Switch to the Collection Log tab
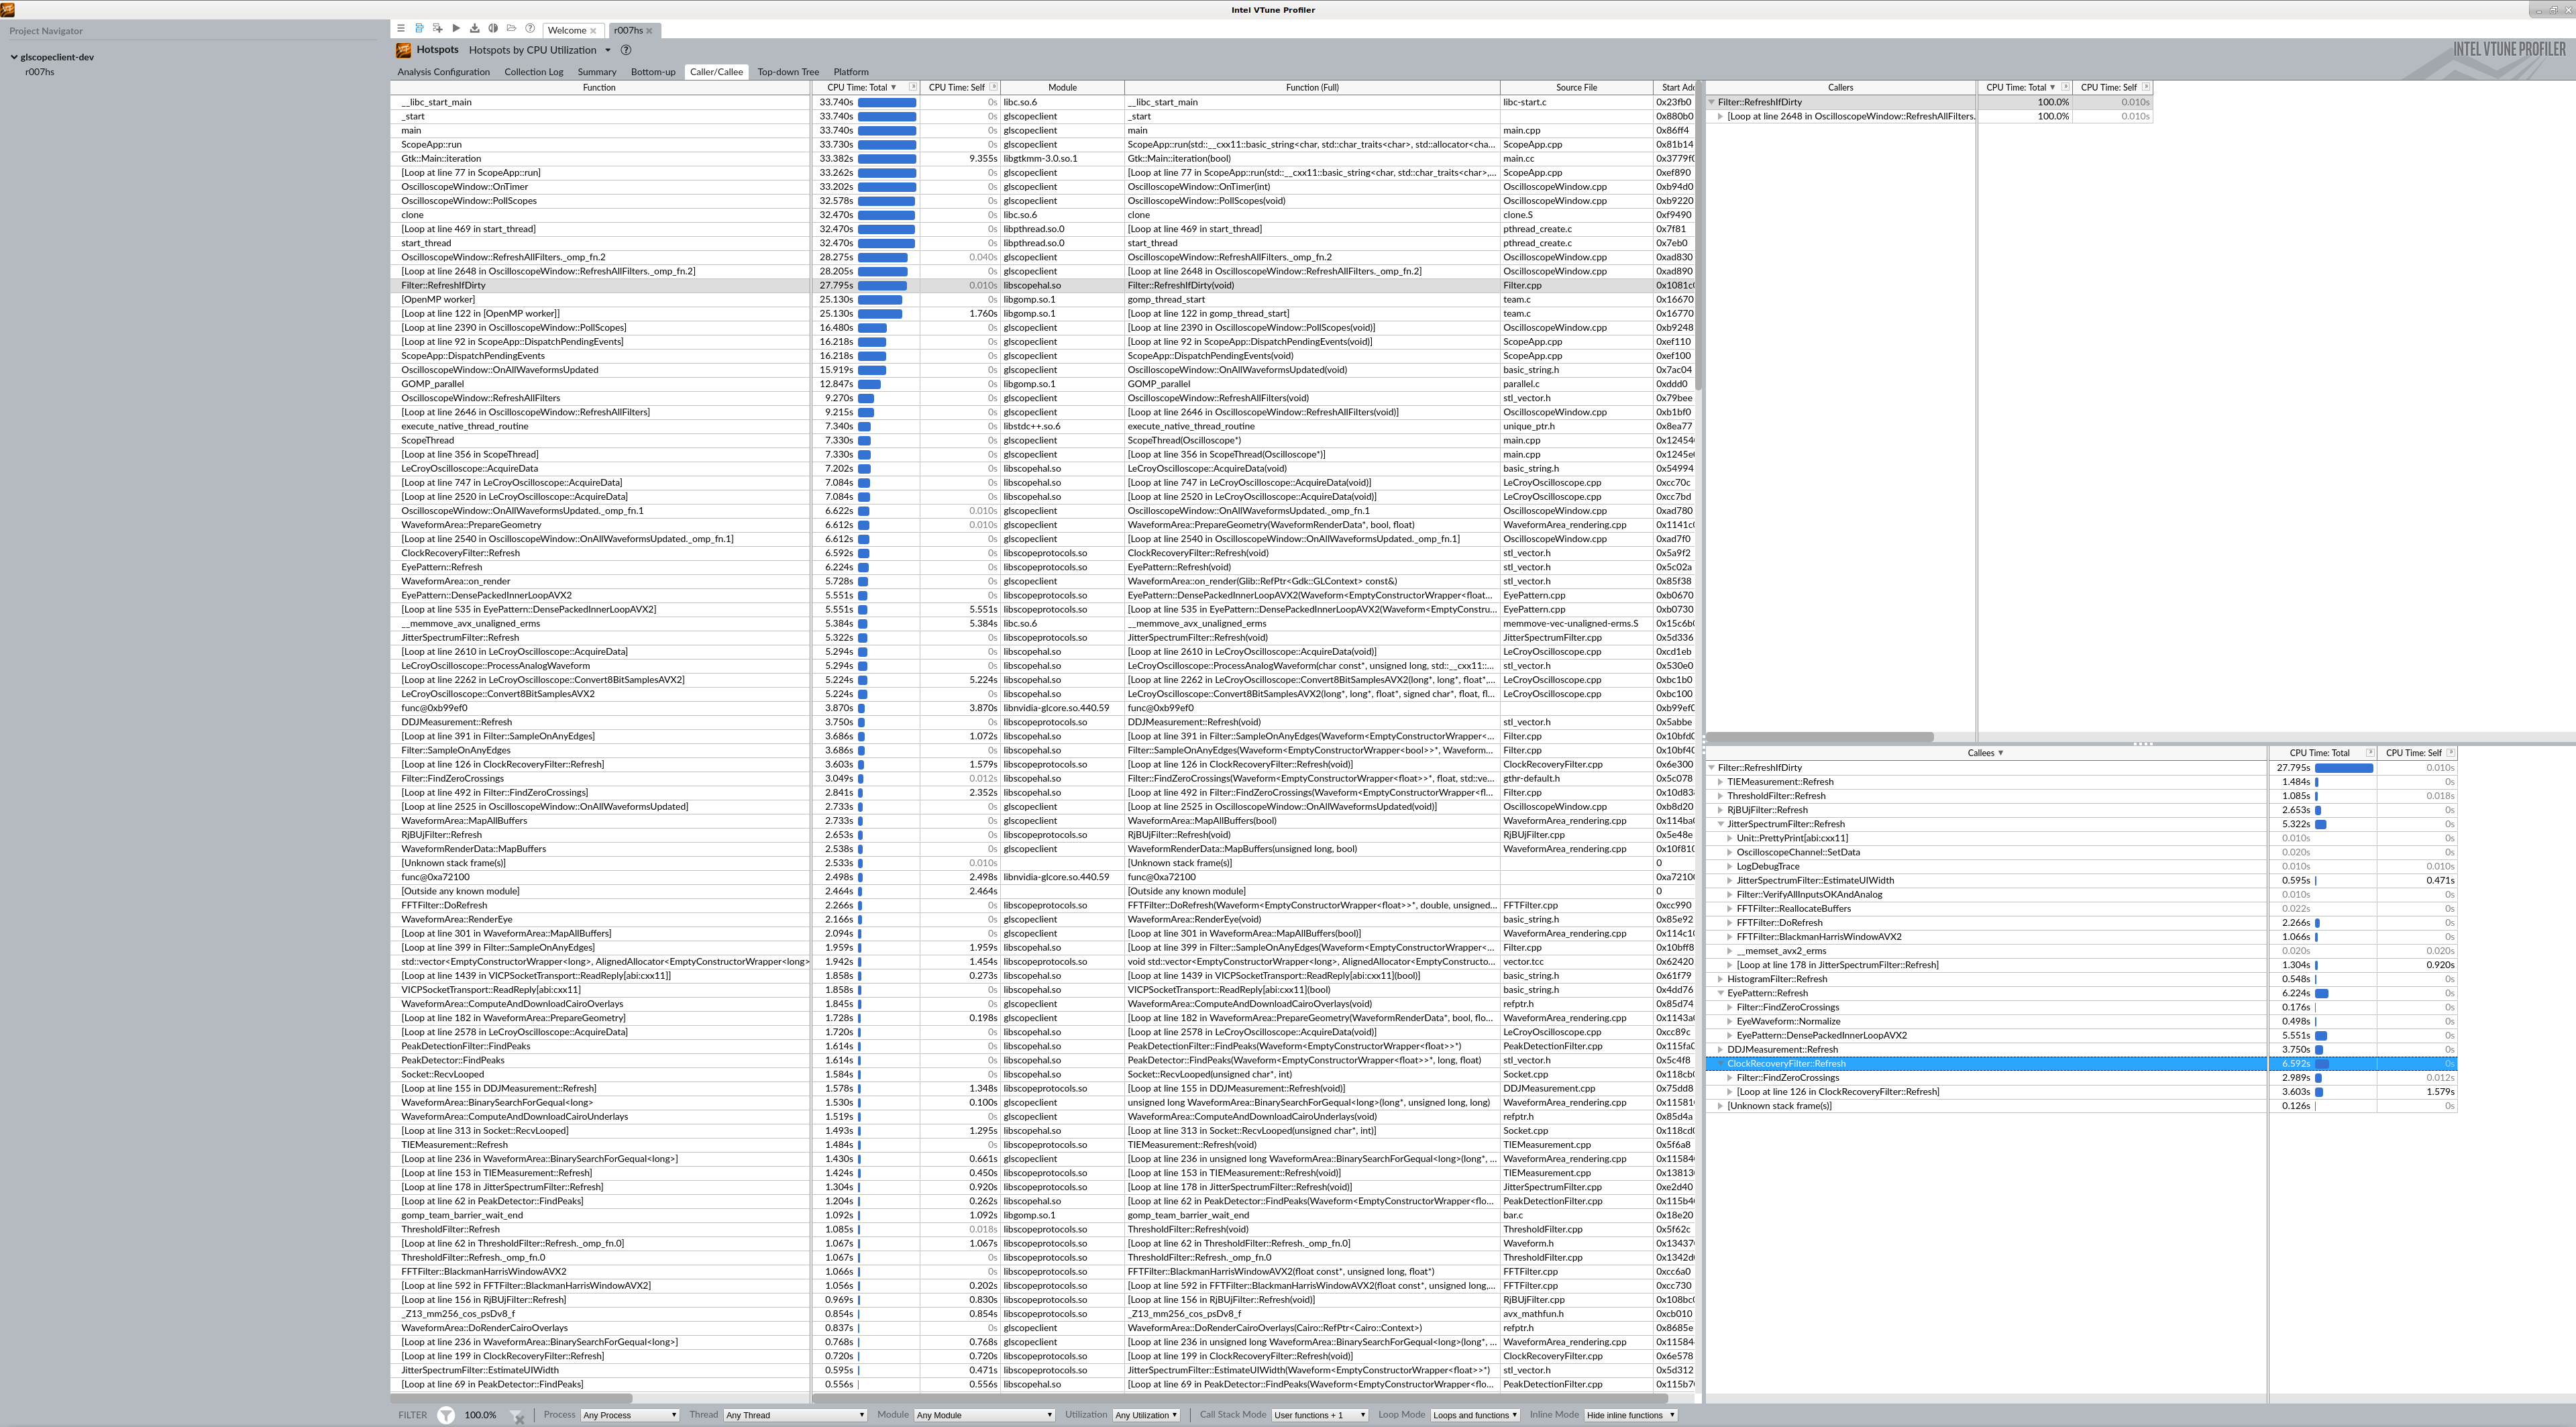 [534, 72]
